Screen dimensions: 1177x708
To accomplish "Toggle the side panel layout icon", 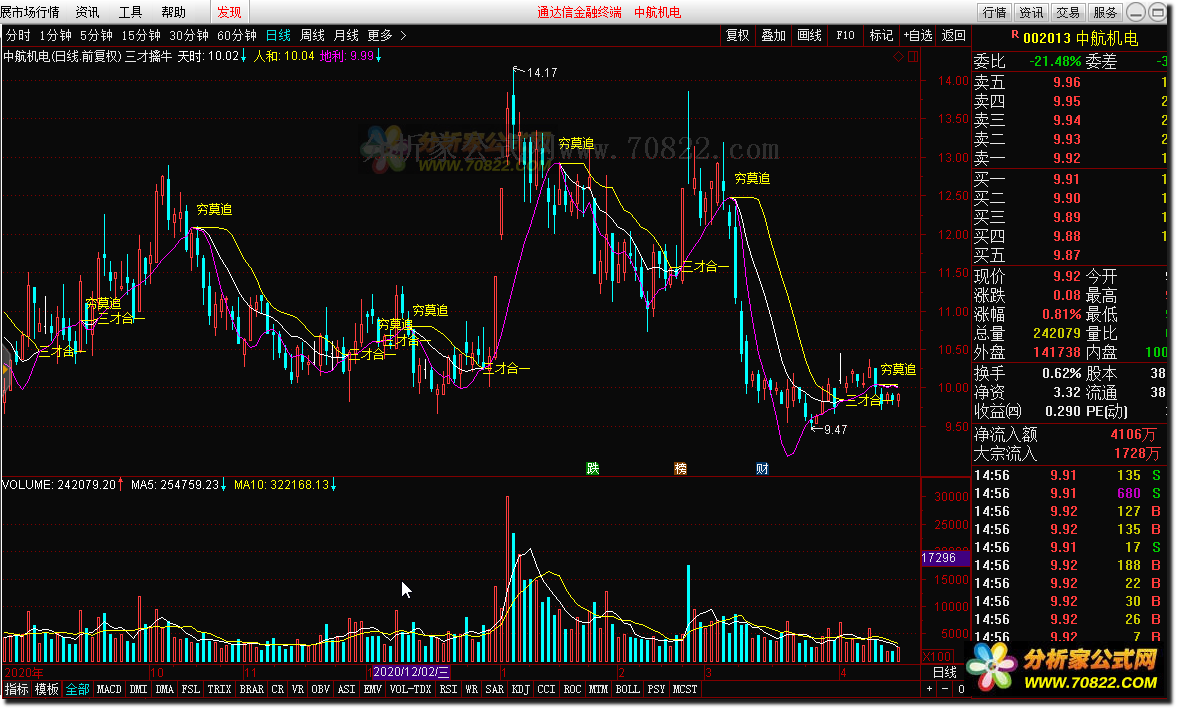I will point(913,56).
